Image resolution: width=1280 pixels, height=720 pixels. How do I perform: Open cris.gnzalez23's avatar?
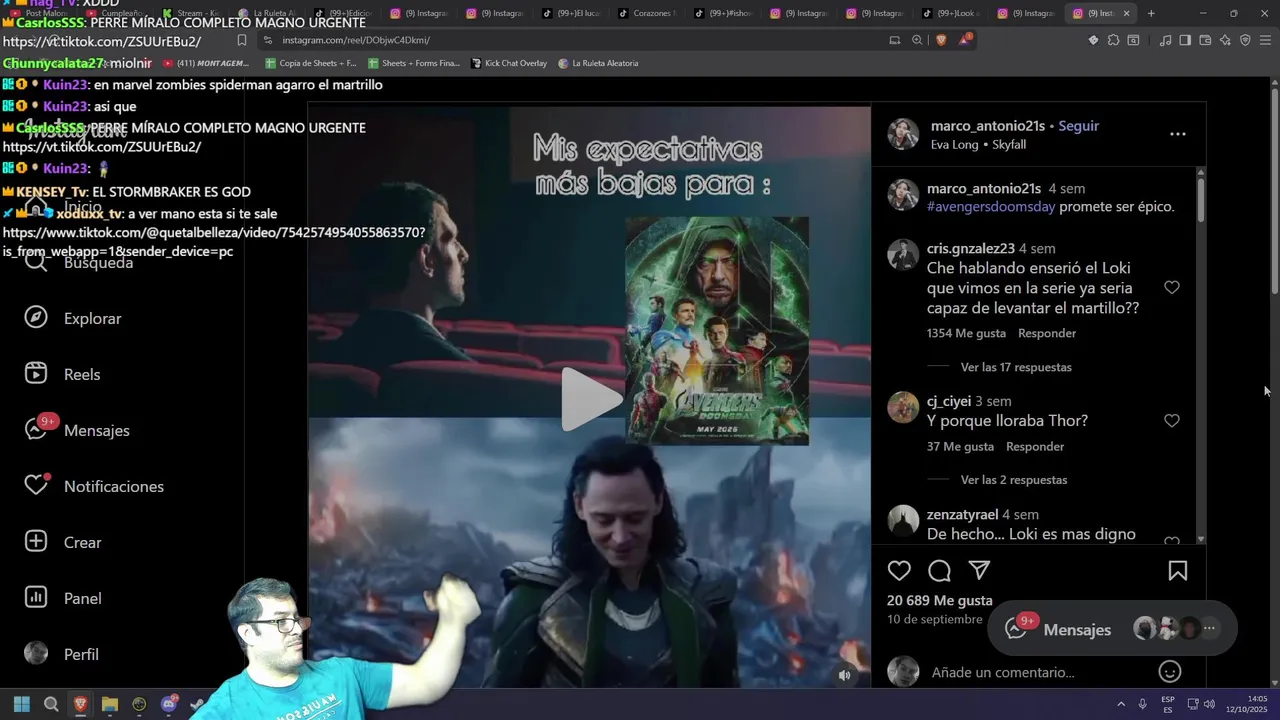coord(903,255)
